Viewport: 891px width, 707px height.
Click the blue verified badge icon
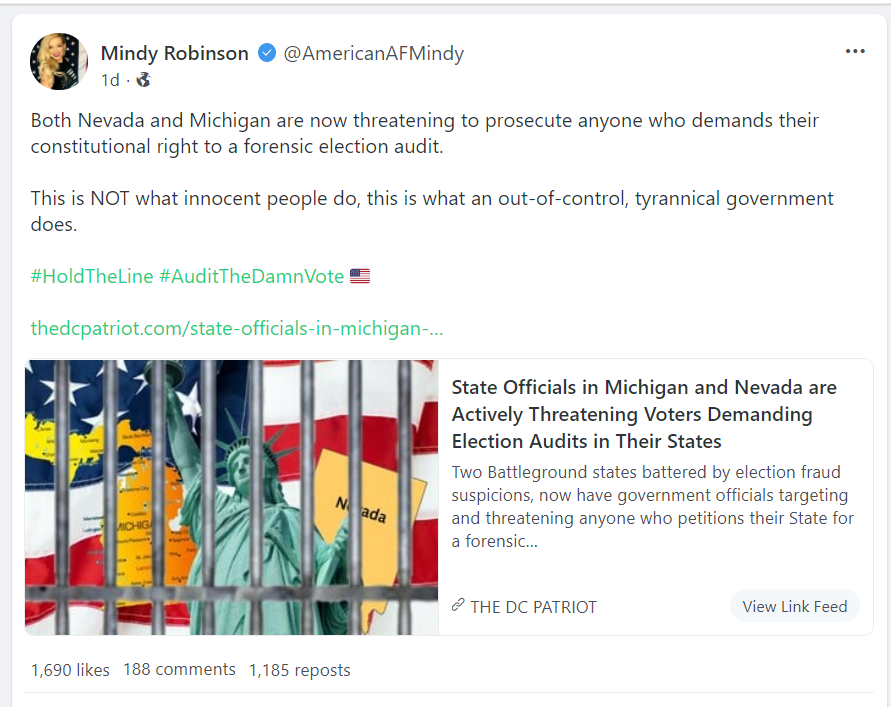coord(267,53)
